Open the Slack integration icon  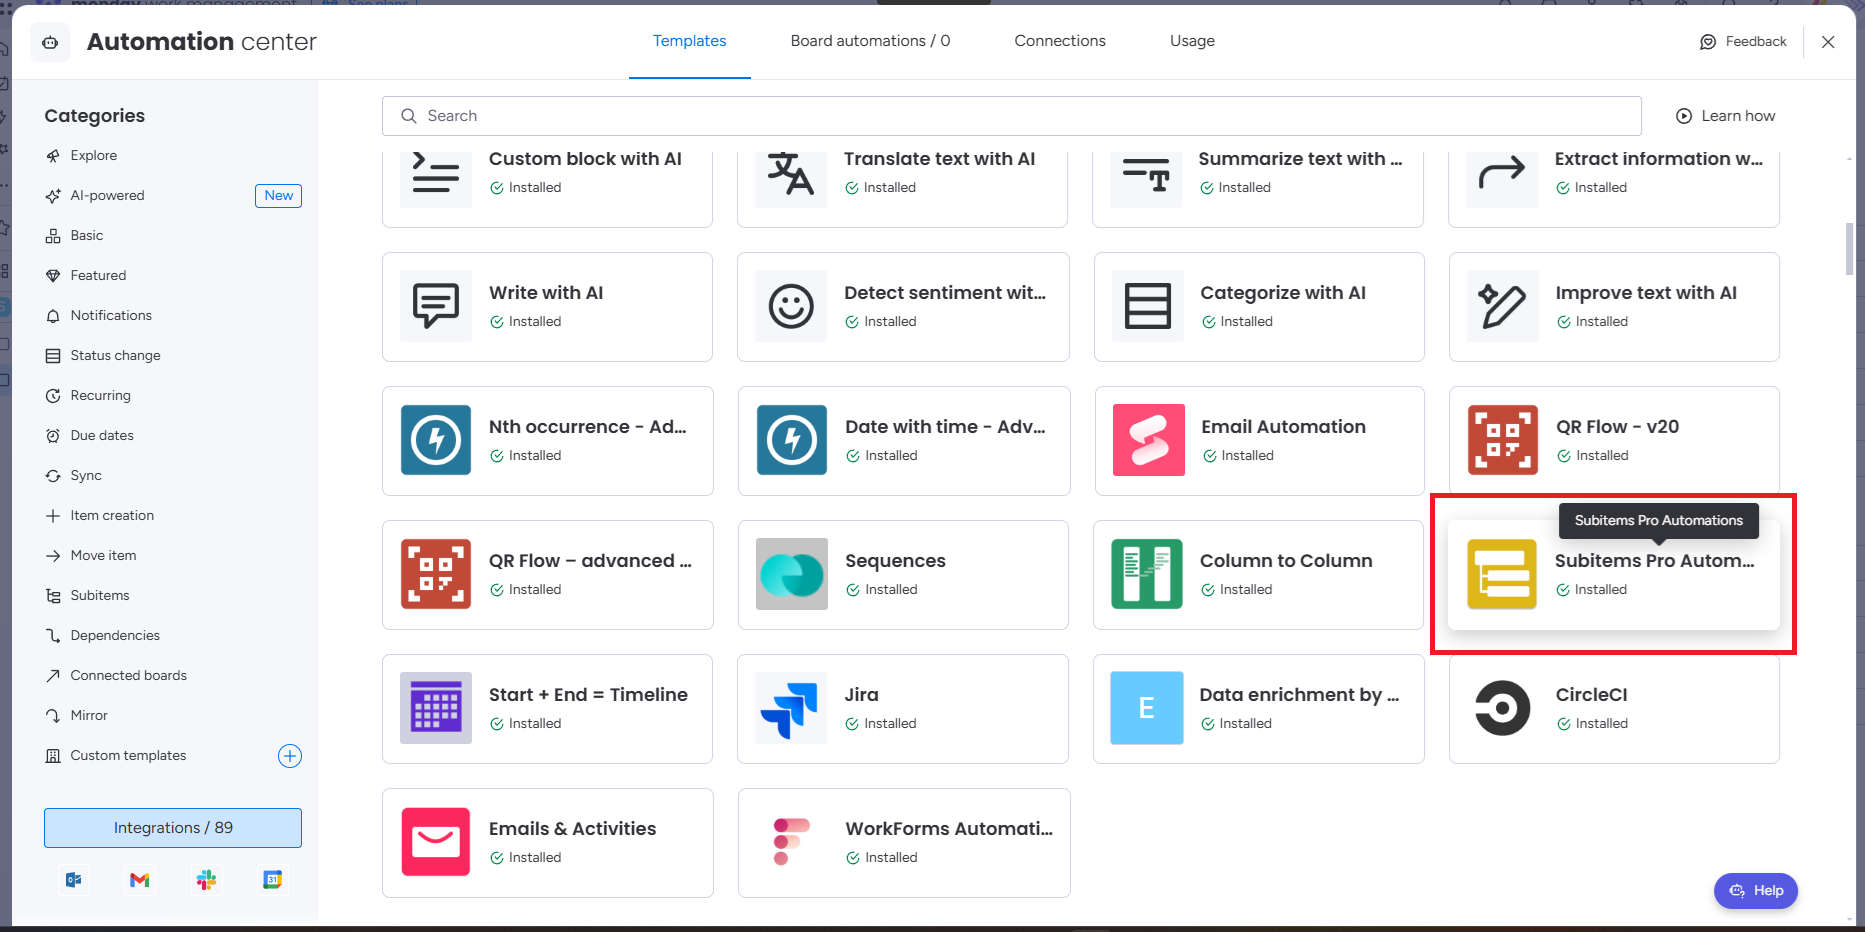206,880
